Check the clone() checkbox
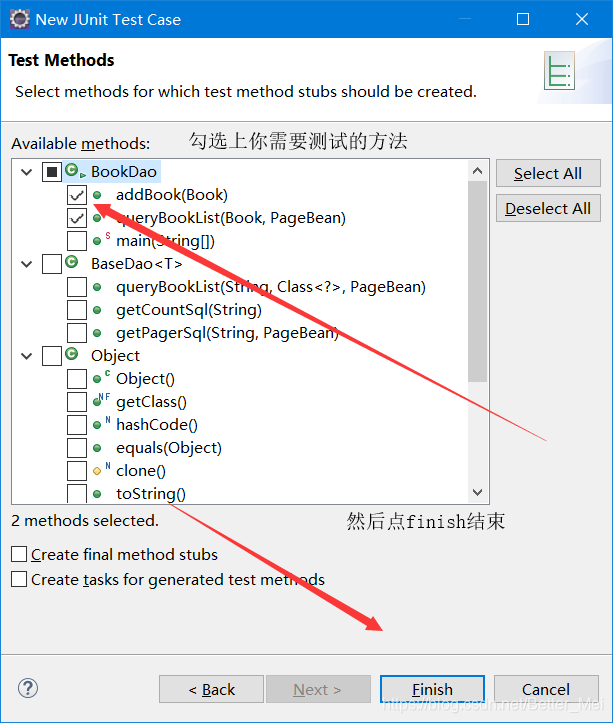The image size is (613, 723). tap(77, 471)
